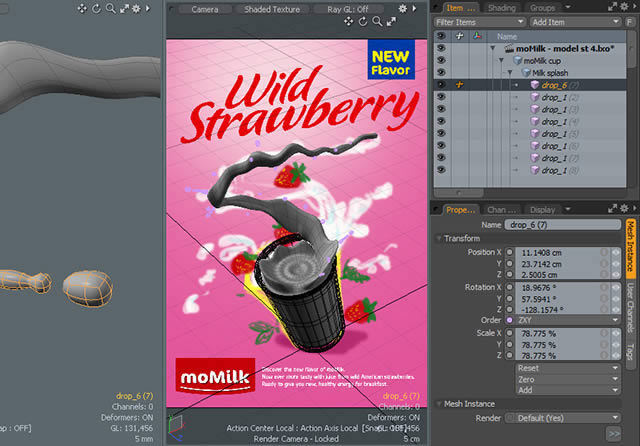This screenshot has height=446, width=640.
Task: Open the vertical Tags tab
Action: tap(631, 351)
